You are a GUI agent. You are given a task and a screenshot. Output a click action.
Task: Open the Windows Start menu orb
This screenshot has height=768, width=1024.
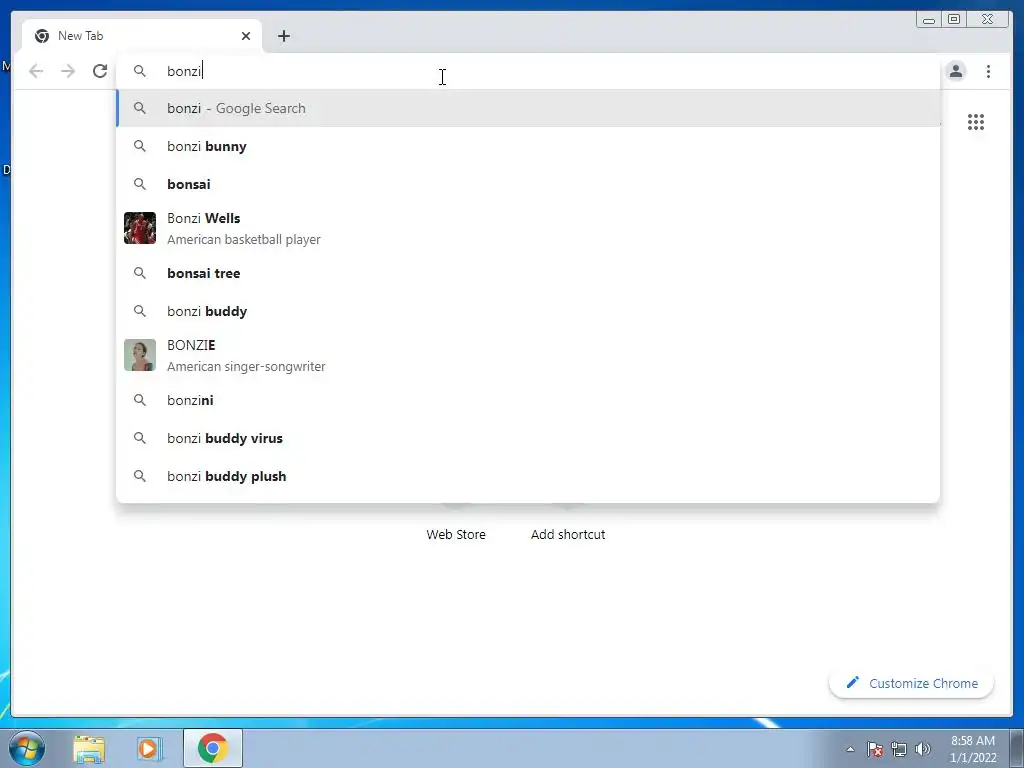click(27, 748)
